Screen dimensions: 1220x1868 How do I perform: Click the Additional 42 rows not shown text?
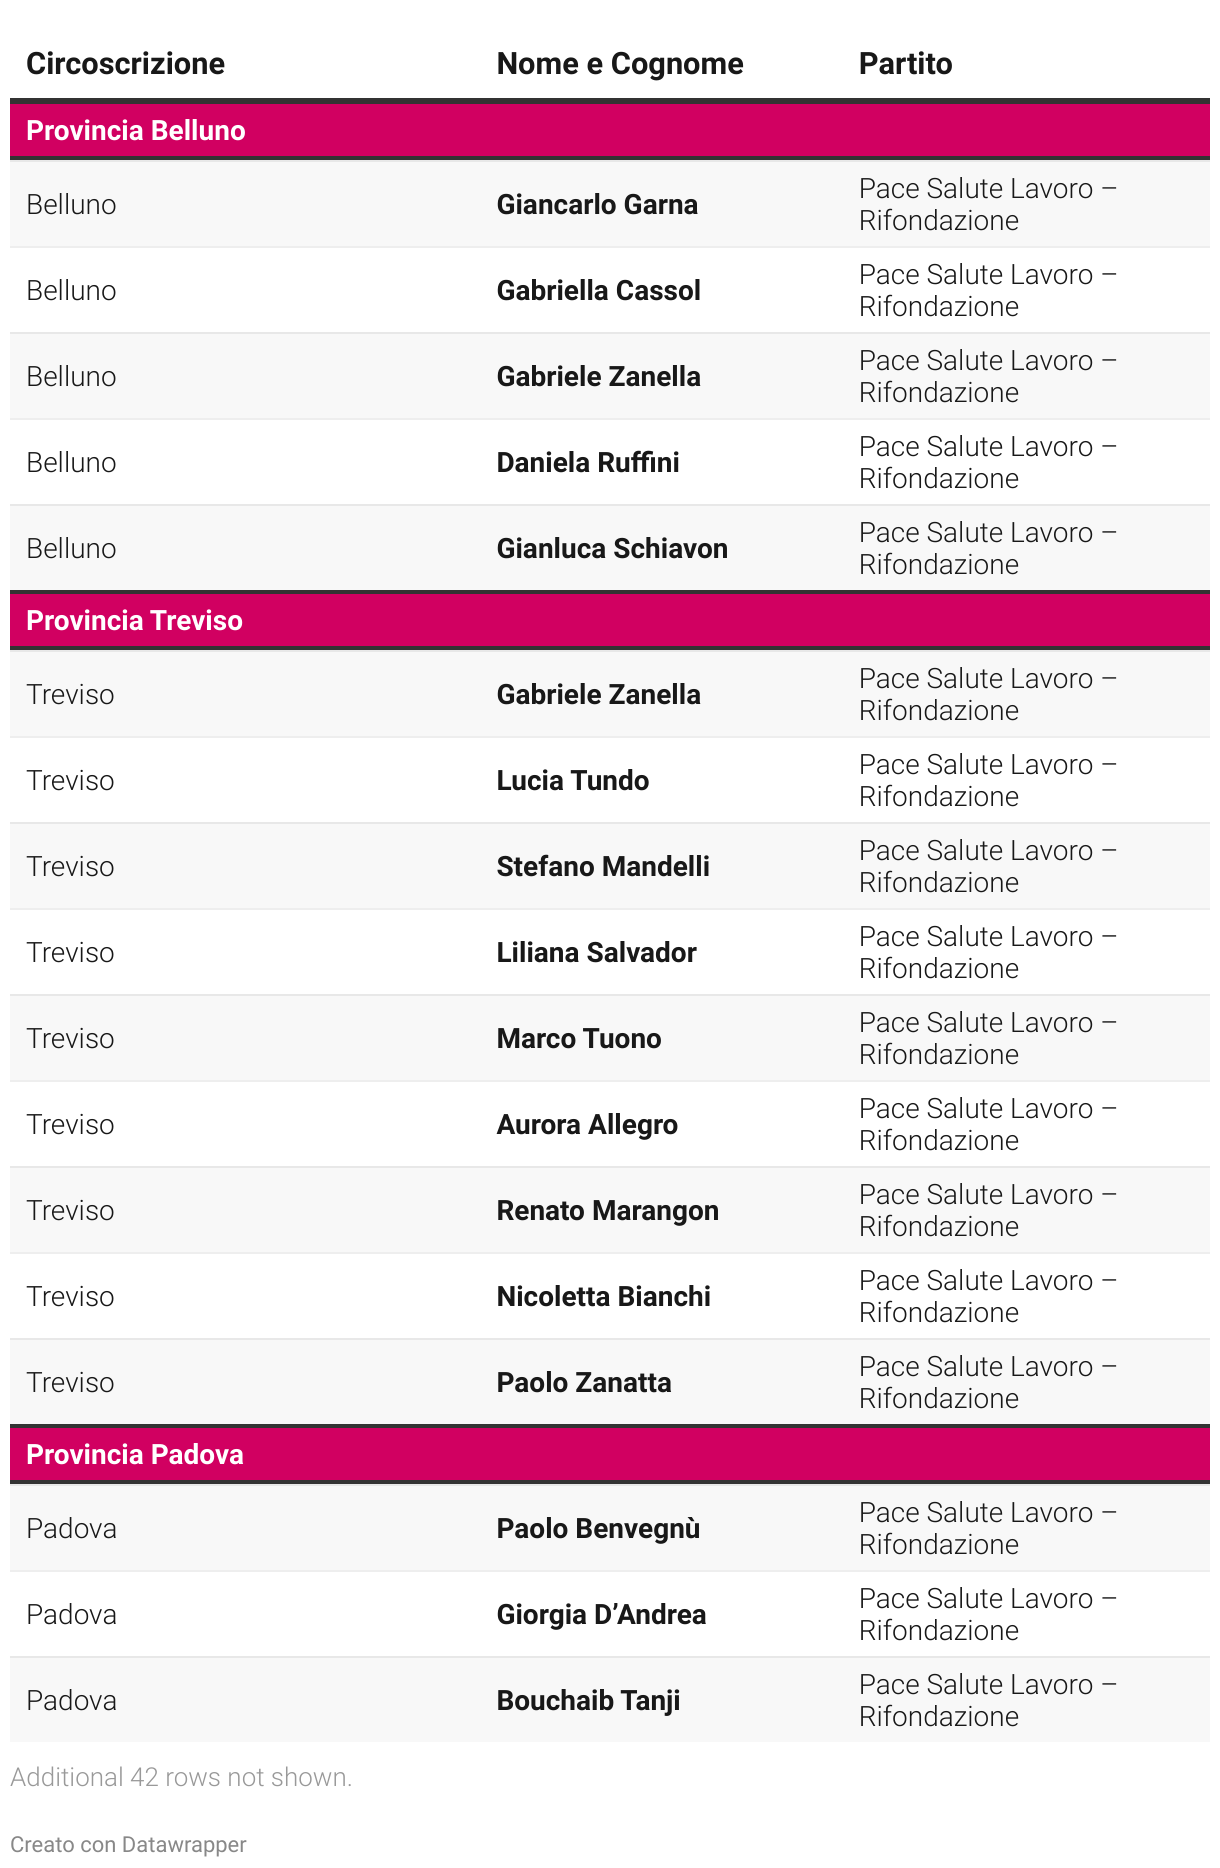pos(181,1777)
